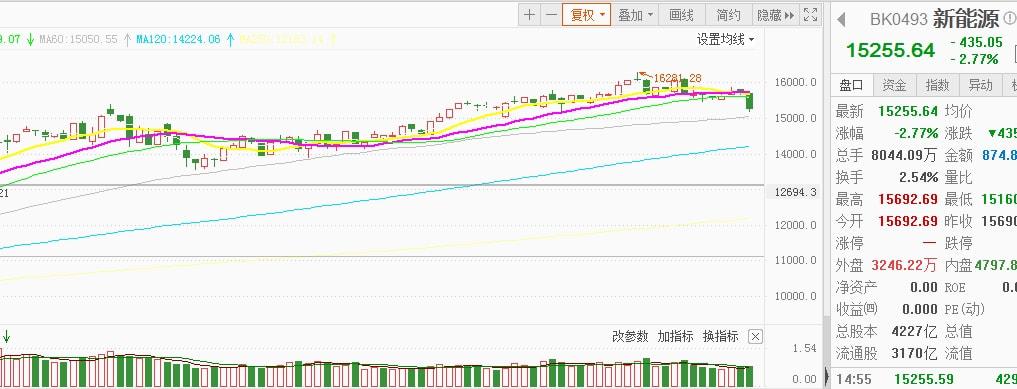This screenshot has height=389, width=1017.
Task: Click the 涨幅 -2.77% row value
Action: tap(916, 134)
